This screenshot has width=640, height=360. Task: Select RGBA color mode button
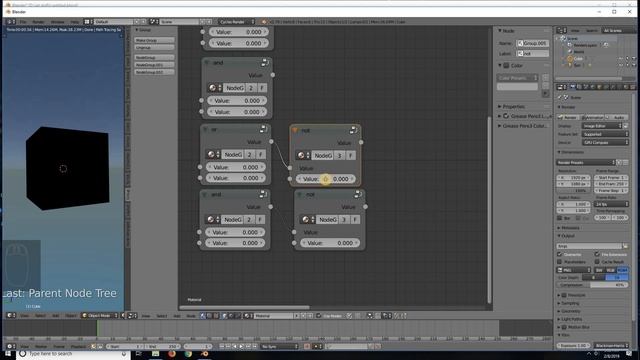pyautogui.click(x=623, y=270)
